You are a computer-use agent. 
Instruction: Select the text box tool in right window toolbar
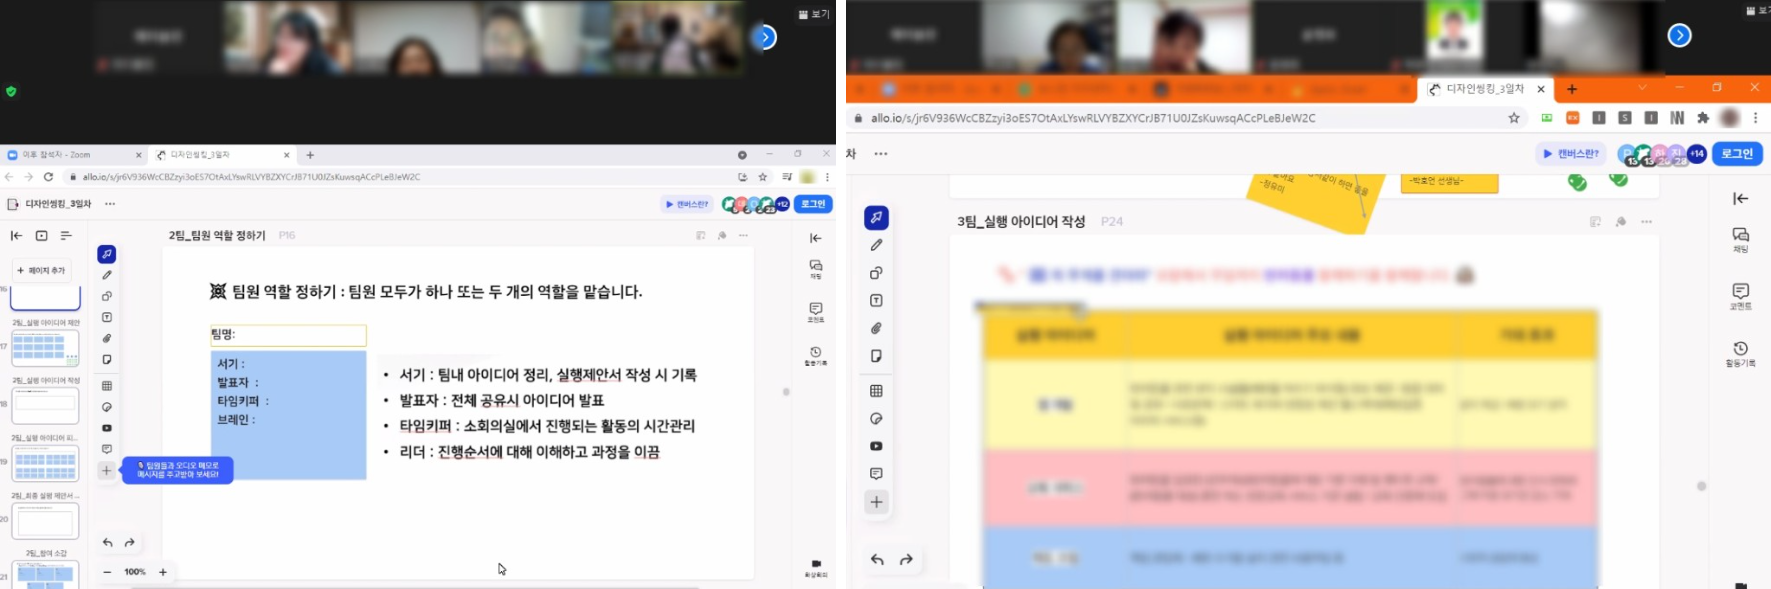click(x=876, y=301)
